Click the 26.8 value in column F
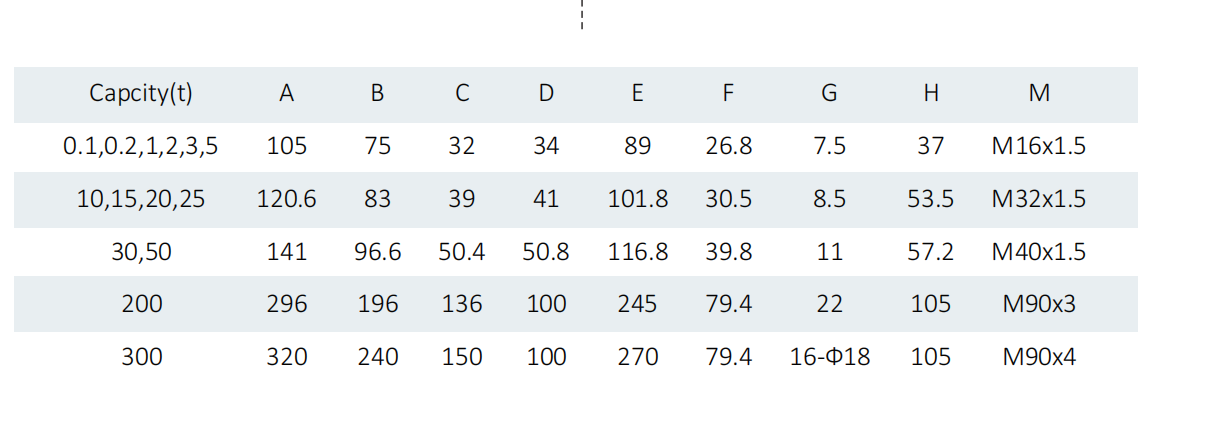 [x=728, y=147]
